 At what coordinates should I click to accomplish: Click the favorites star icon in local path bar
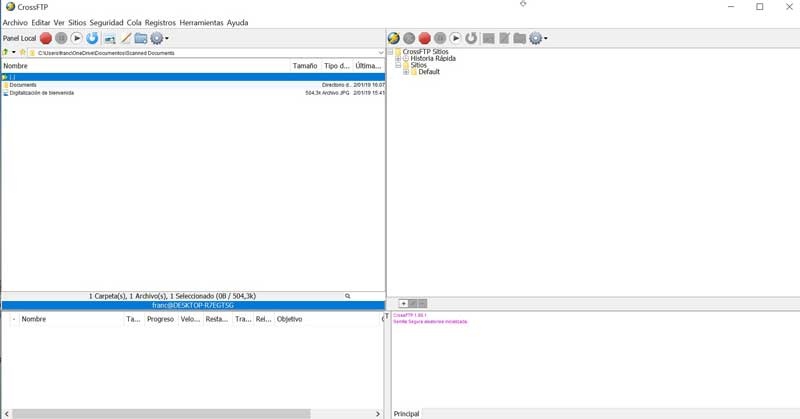coord(22,52)
